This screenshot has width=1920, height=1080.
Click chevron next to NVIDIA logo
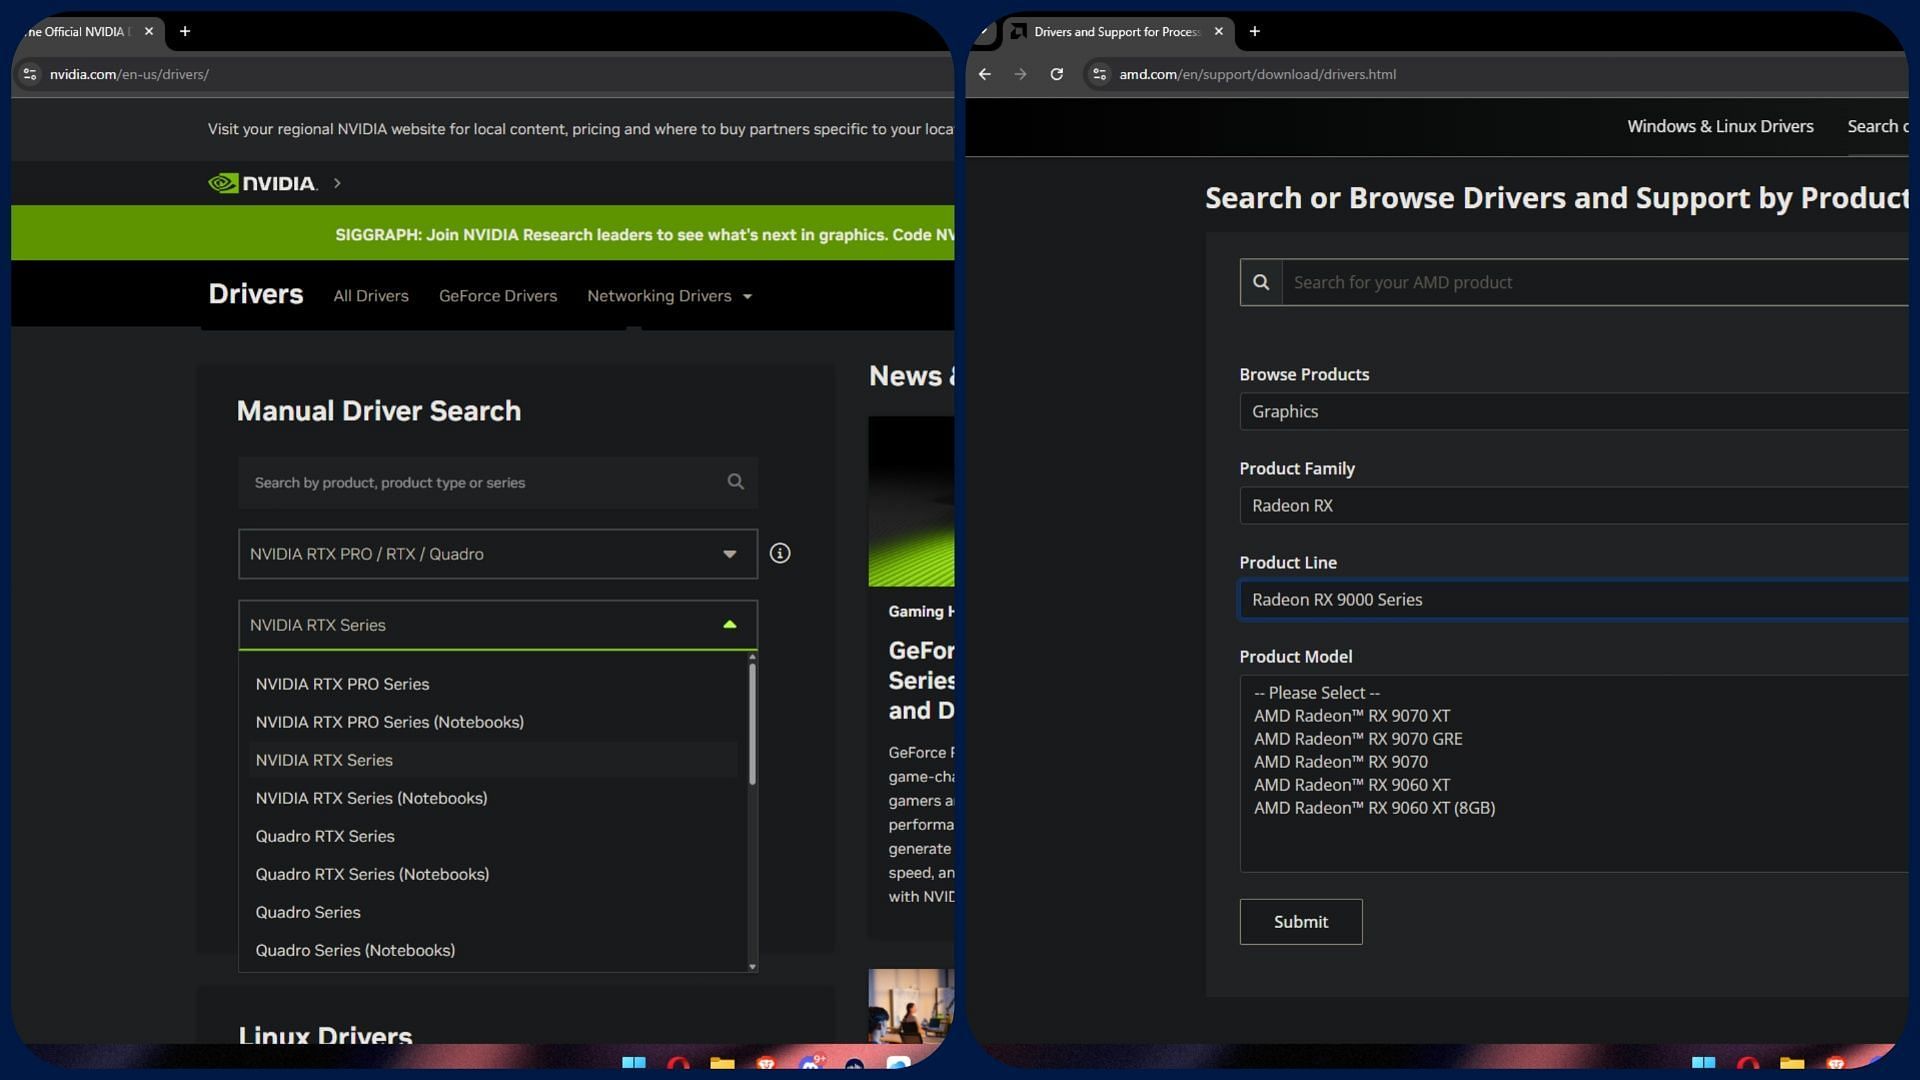[x=337, y=183]
